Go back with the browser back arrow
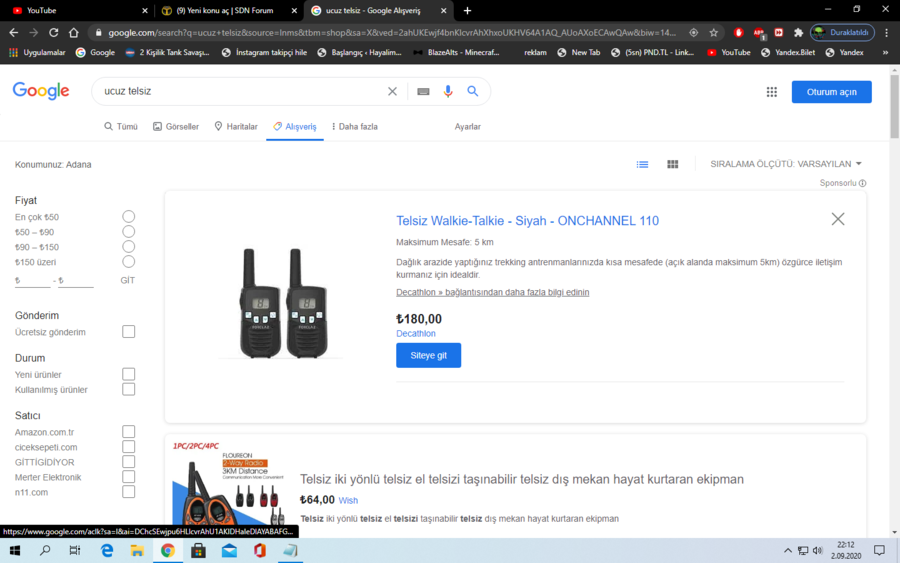The height and width of the screenshot is (563, 900). [14, 33]
